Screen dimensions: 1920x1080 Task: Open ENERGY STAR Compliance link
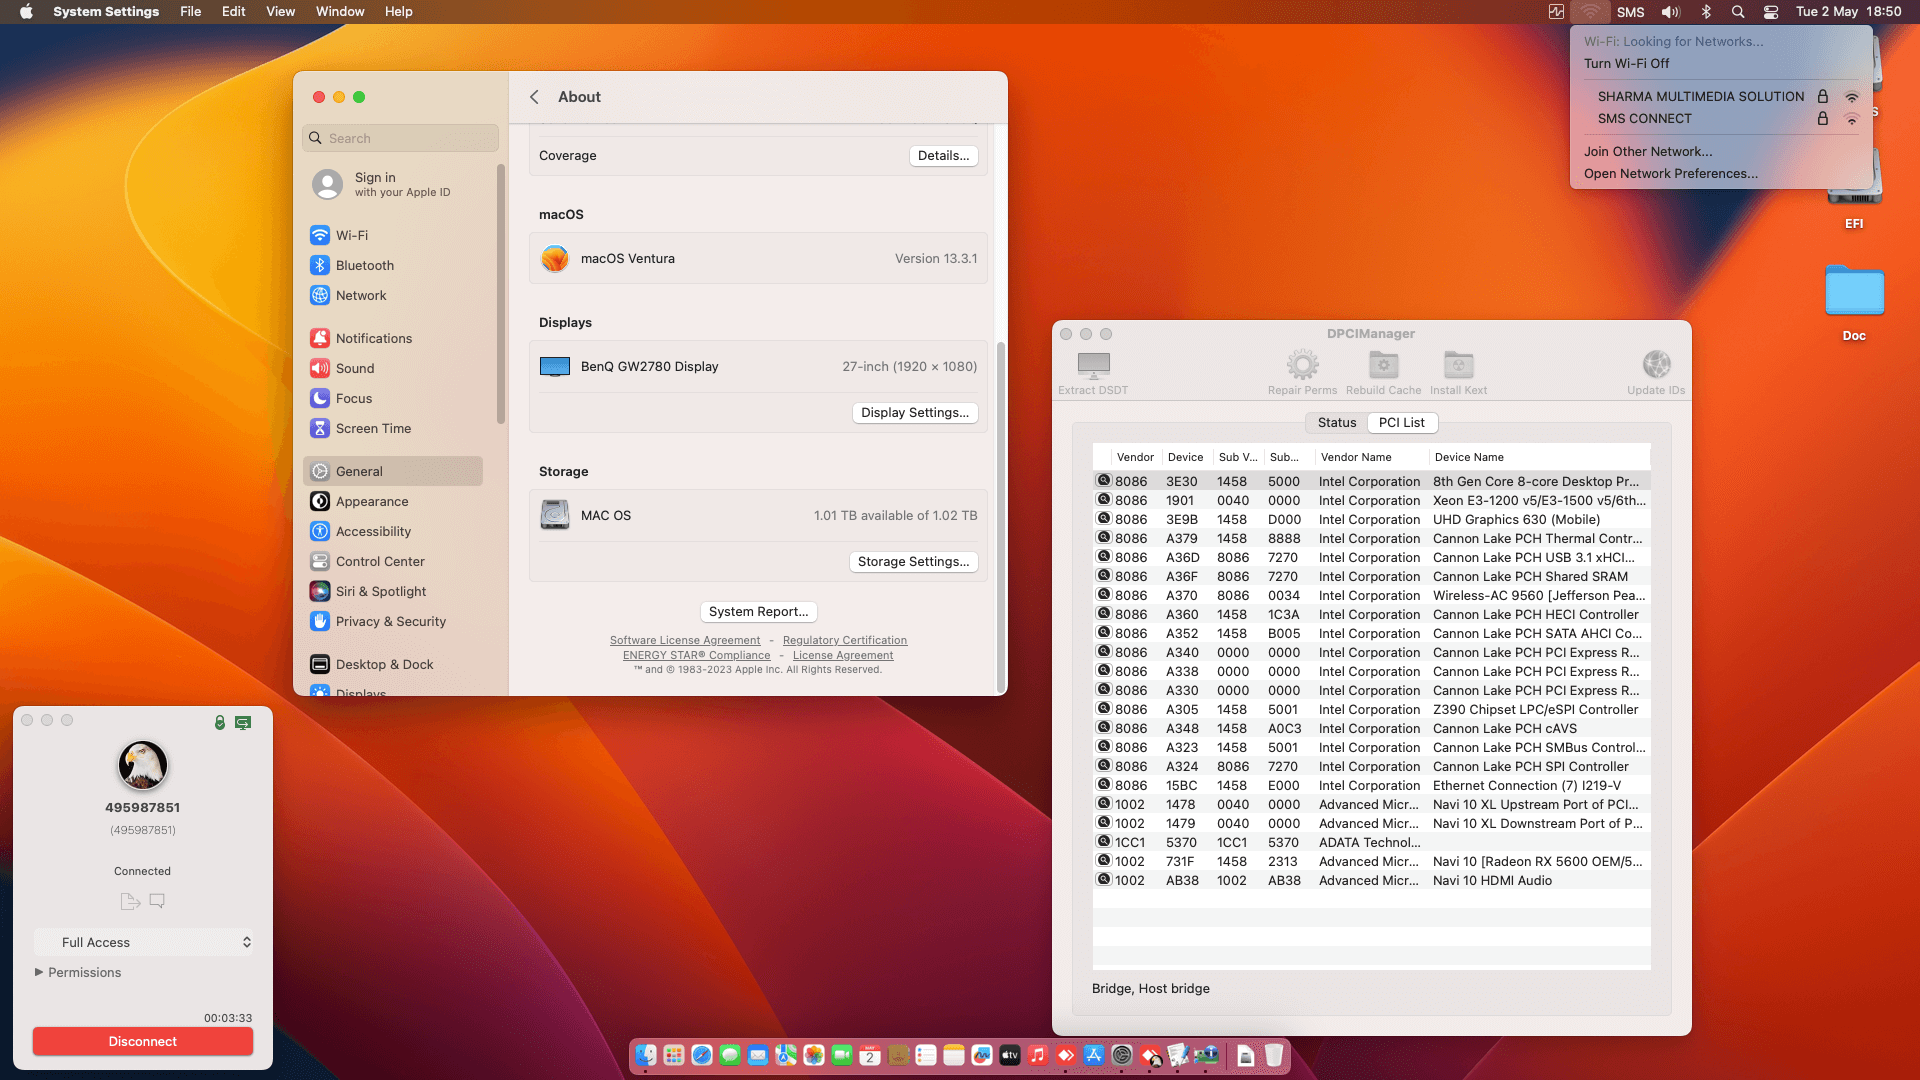697,655
